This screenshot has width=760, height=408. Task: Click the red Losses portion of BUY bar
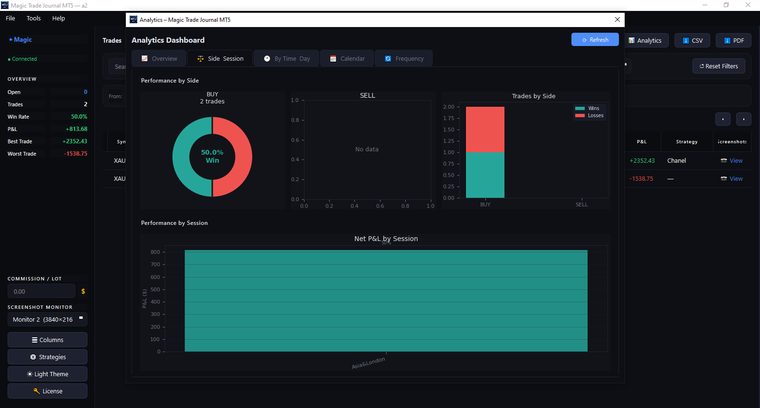pyautogui.click(x=485, y=129)
